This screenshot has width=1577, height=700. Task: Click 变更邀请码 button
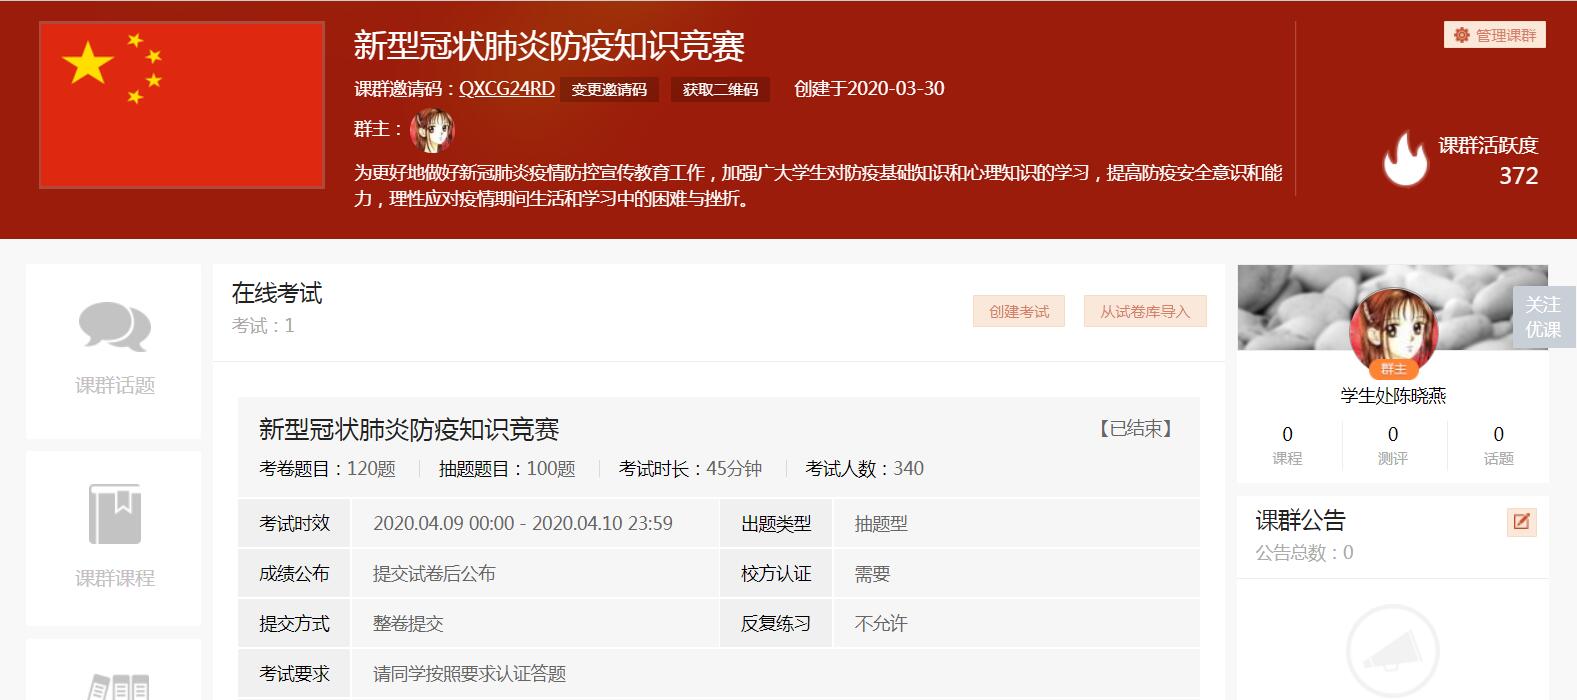click(609, 90)
